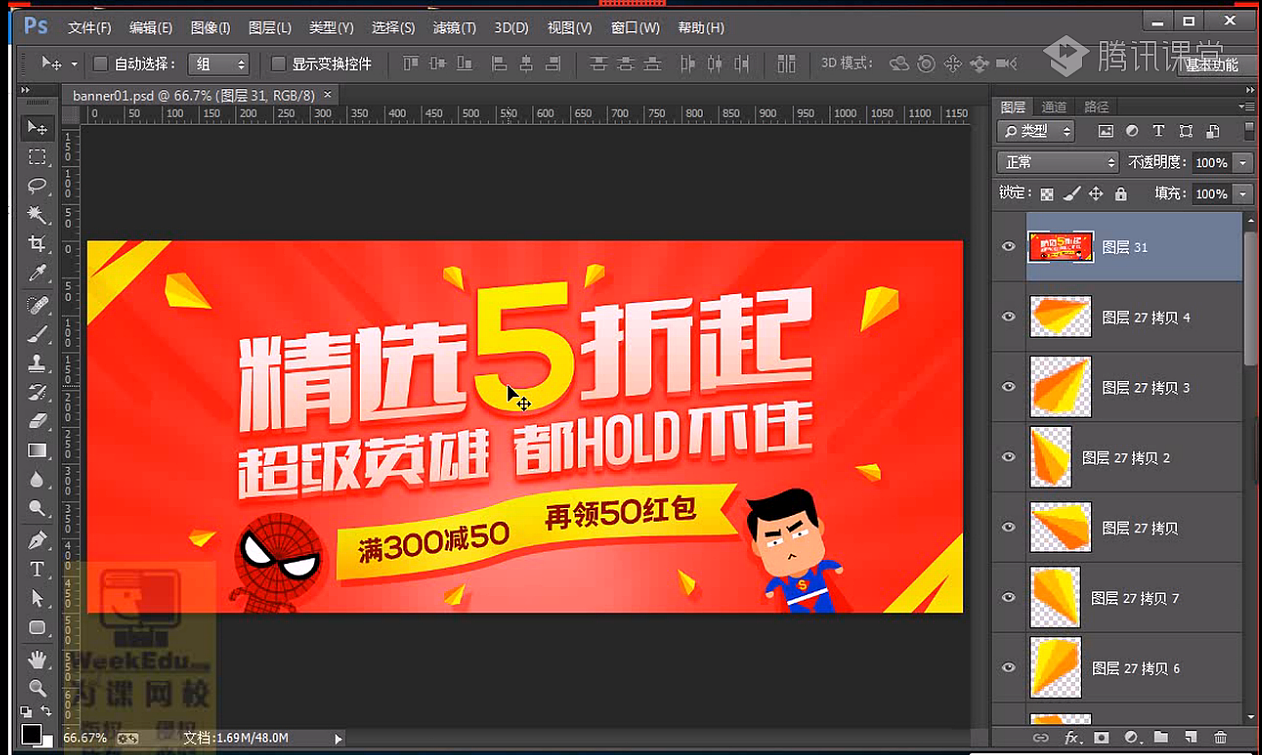Open the 类型 layer filter dropdown
The height and width of the screenshot is (755, 1262).
coord(1036,131)
